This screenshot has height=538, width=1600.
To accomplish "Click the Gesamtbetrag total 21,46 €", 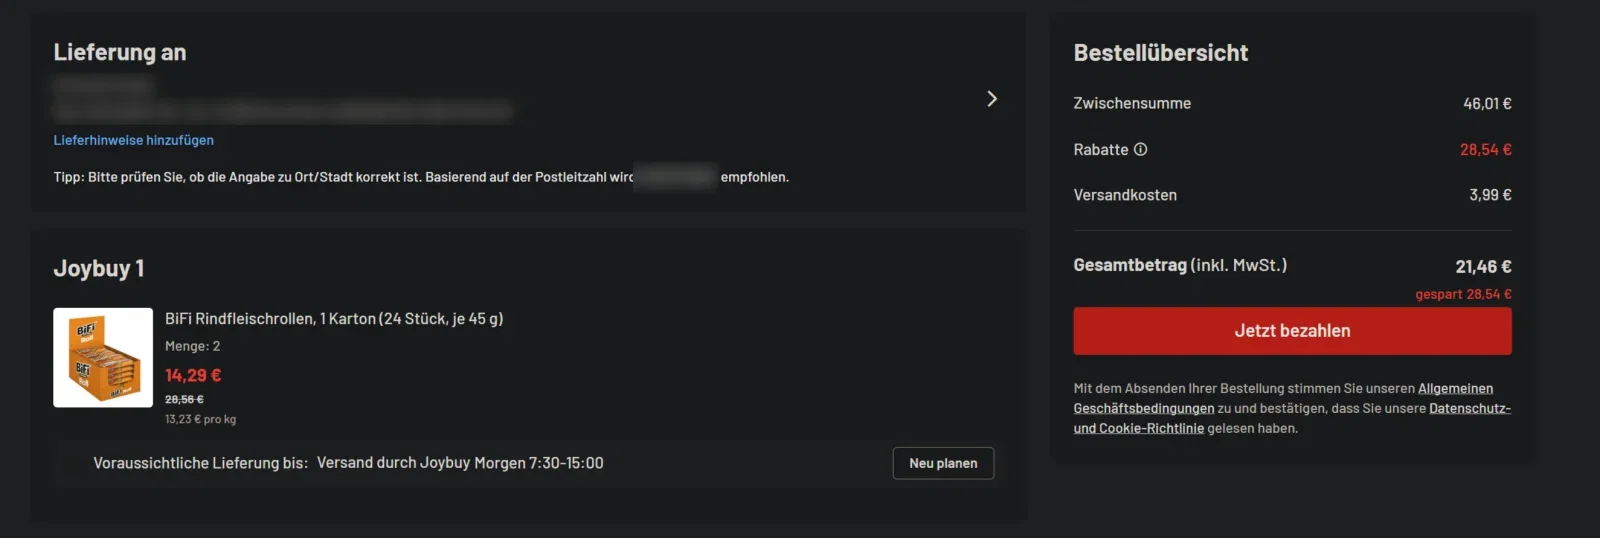I will pos(1483,266).
